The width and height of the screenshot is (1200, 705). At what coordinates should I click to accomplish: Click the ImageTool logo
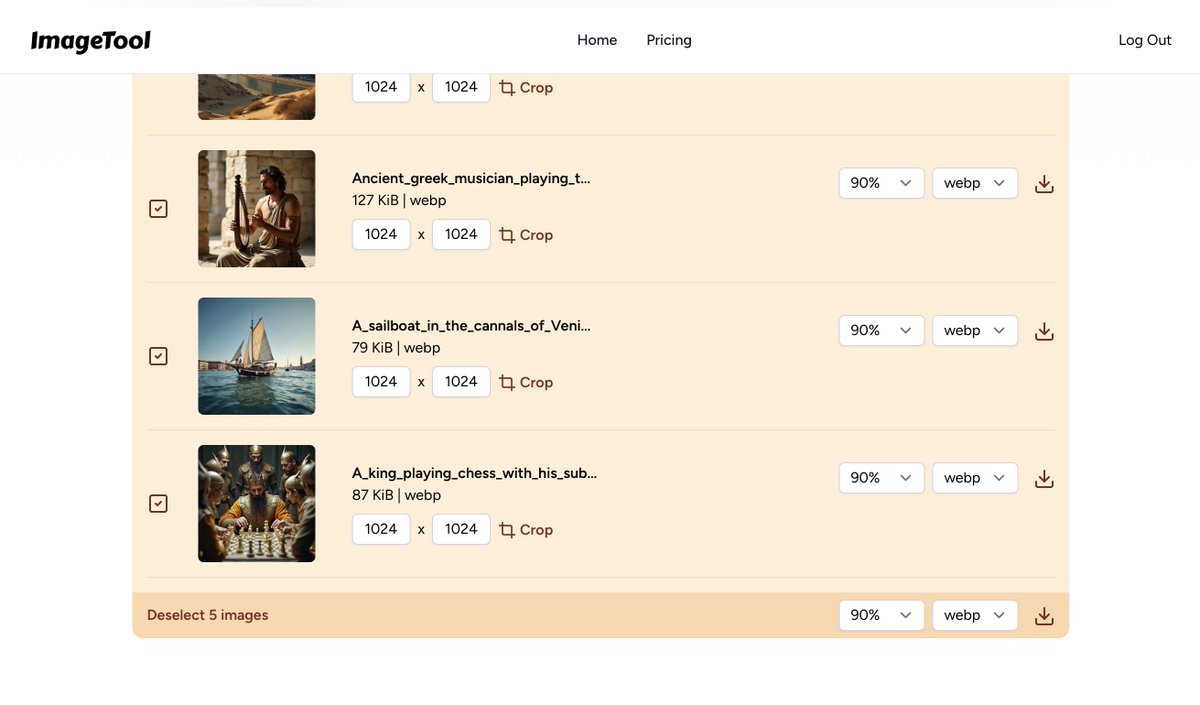pos(91,41)
